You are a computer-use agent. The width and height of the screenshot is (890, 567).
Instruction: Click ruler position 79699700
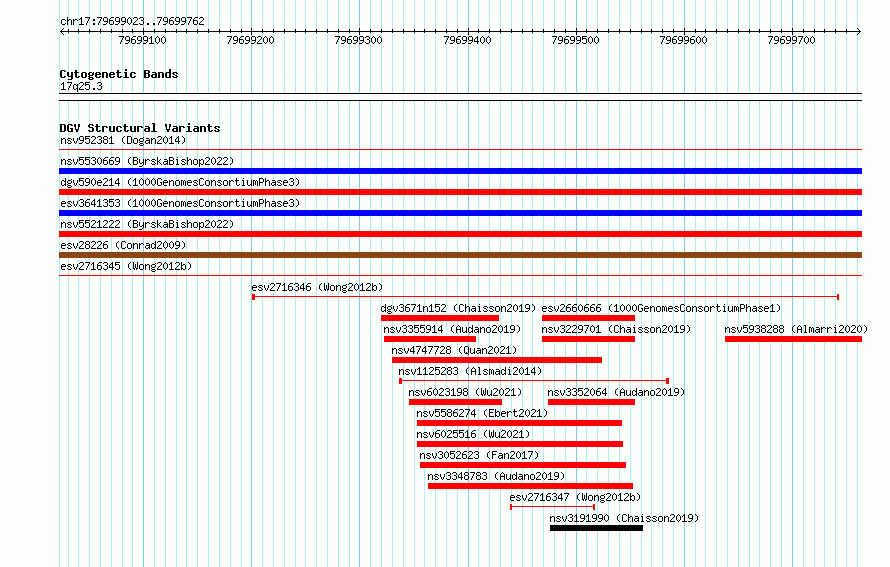pyautogui.click(x=791, y=40)
